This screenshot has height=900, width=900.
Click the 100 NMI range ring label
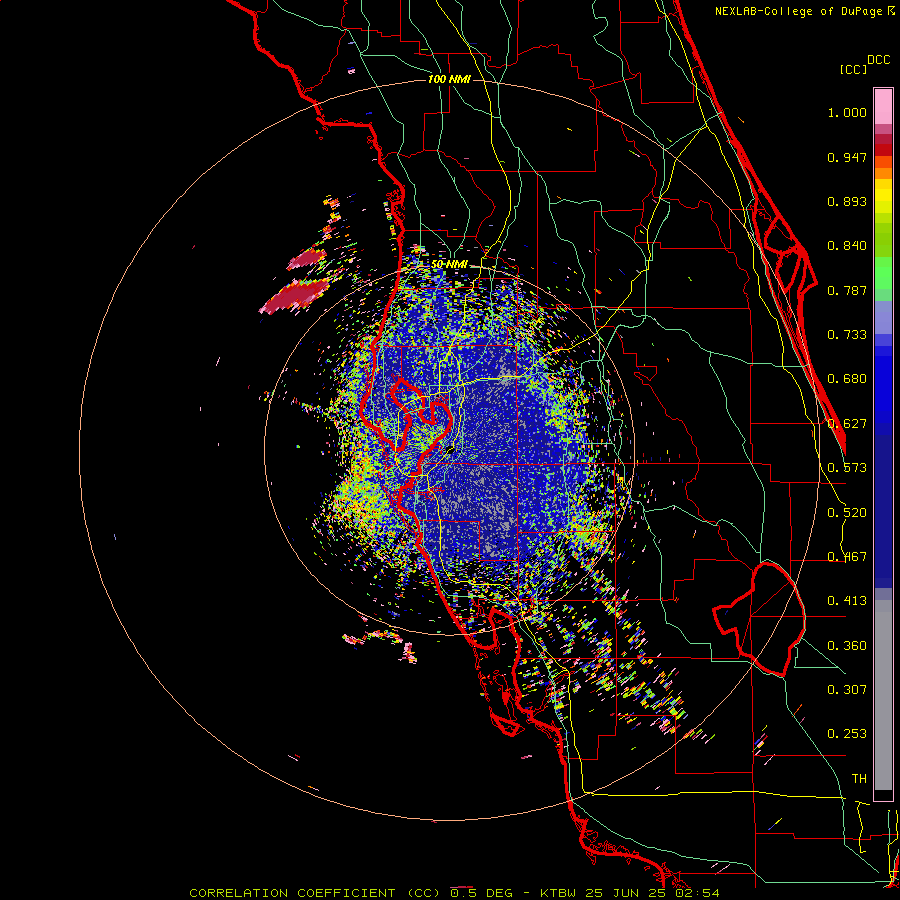coord(449,79)
